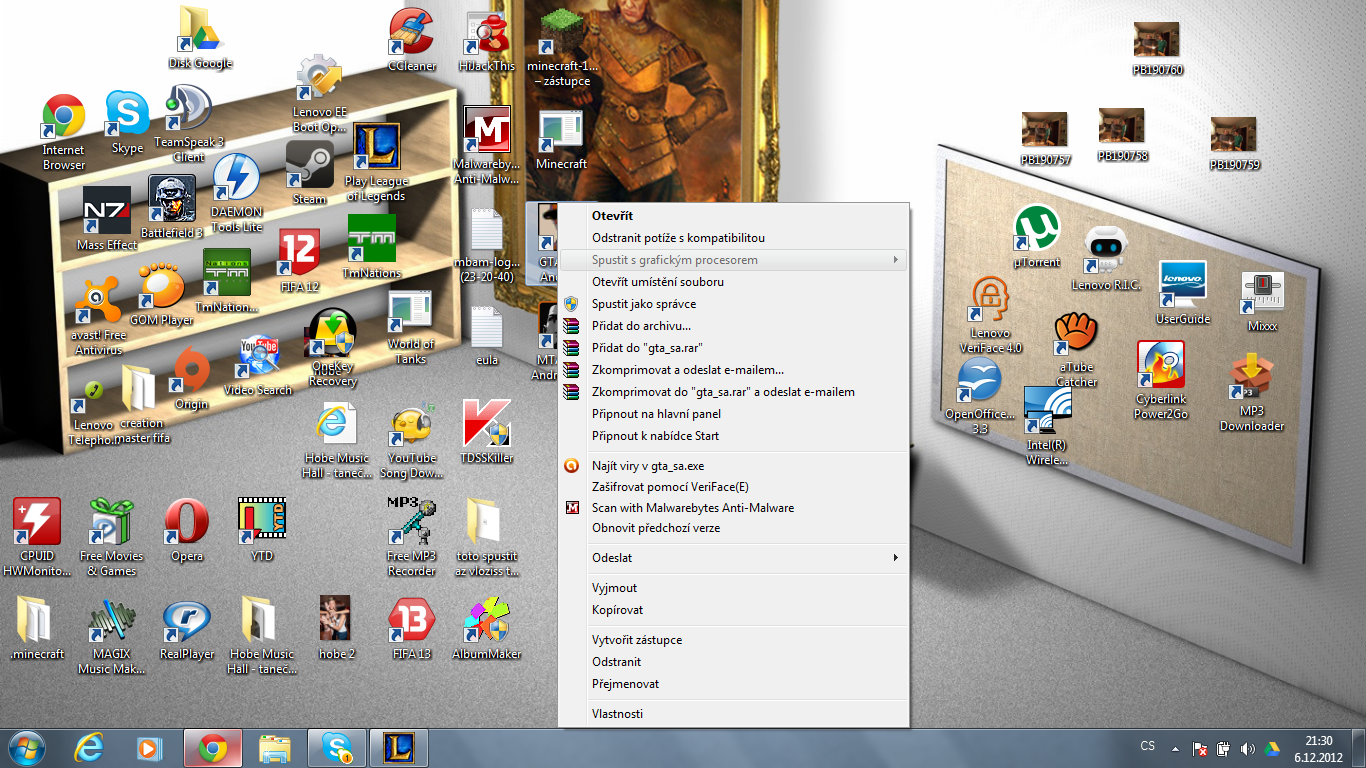Choose Přejmenovat in context menu
The width and height of the screenshot is (1366, 768).
(734, 684)
